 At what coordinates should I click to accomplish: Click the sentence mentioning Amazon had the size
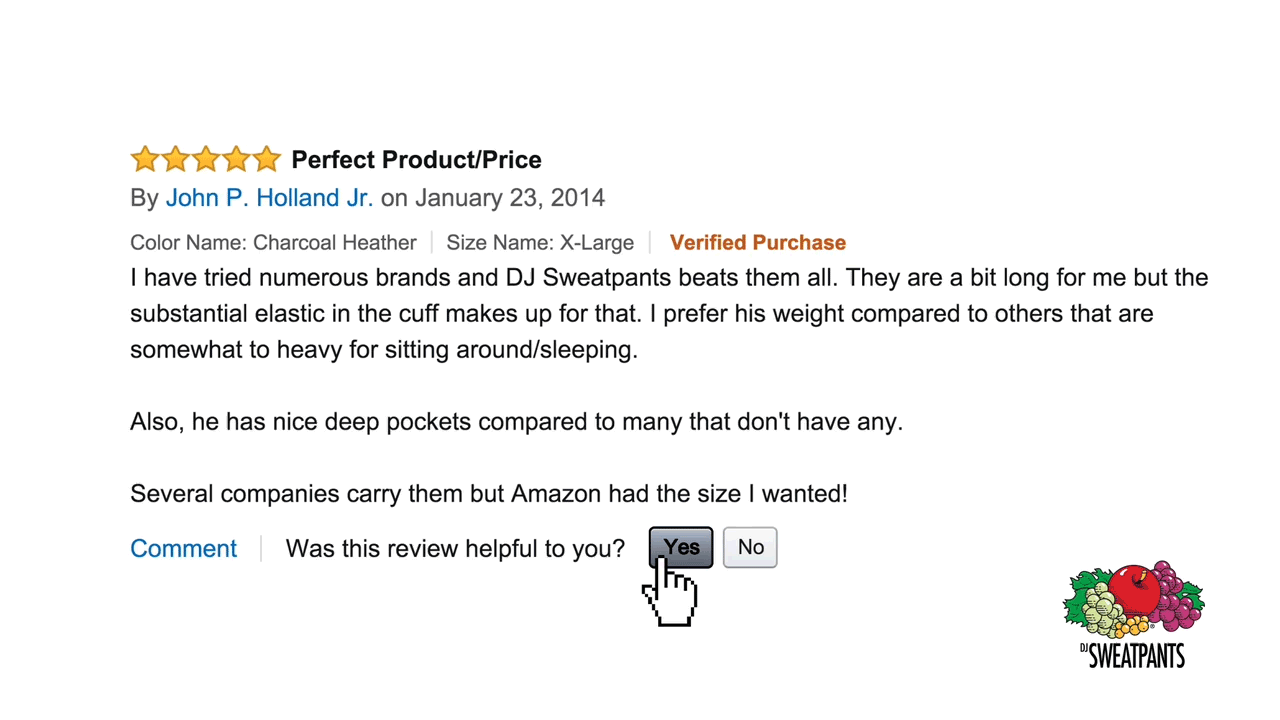click(x=489, y=494)
